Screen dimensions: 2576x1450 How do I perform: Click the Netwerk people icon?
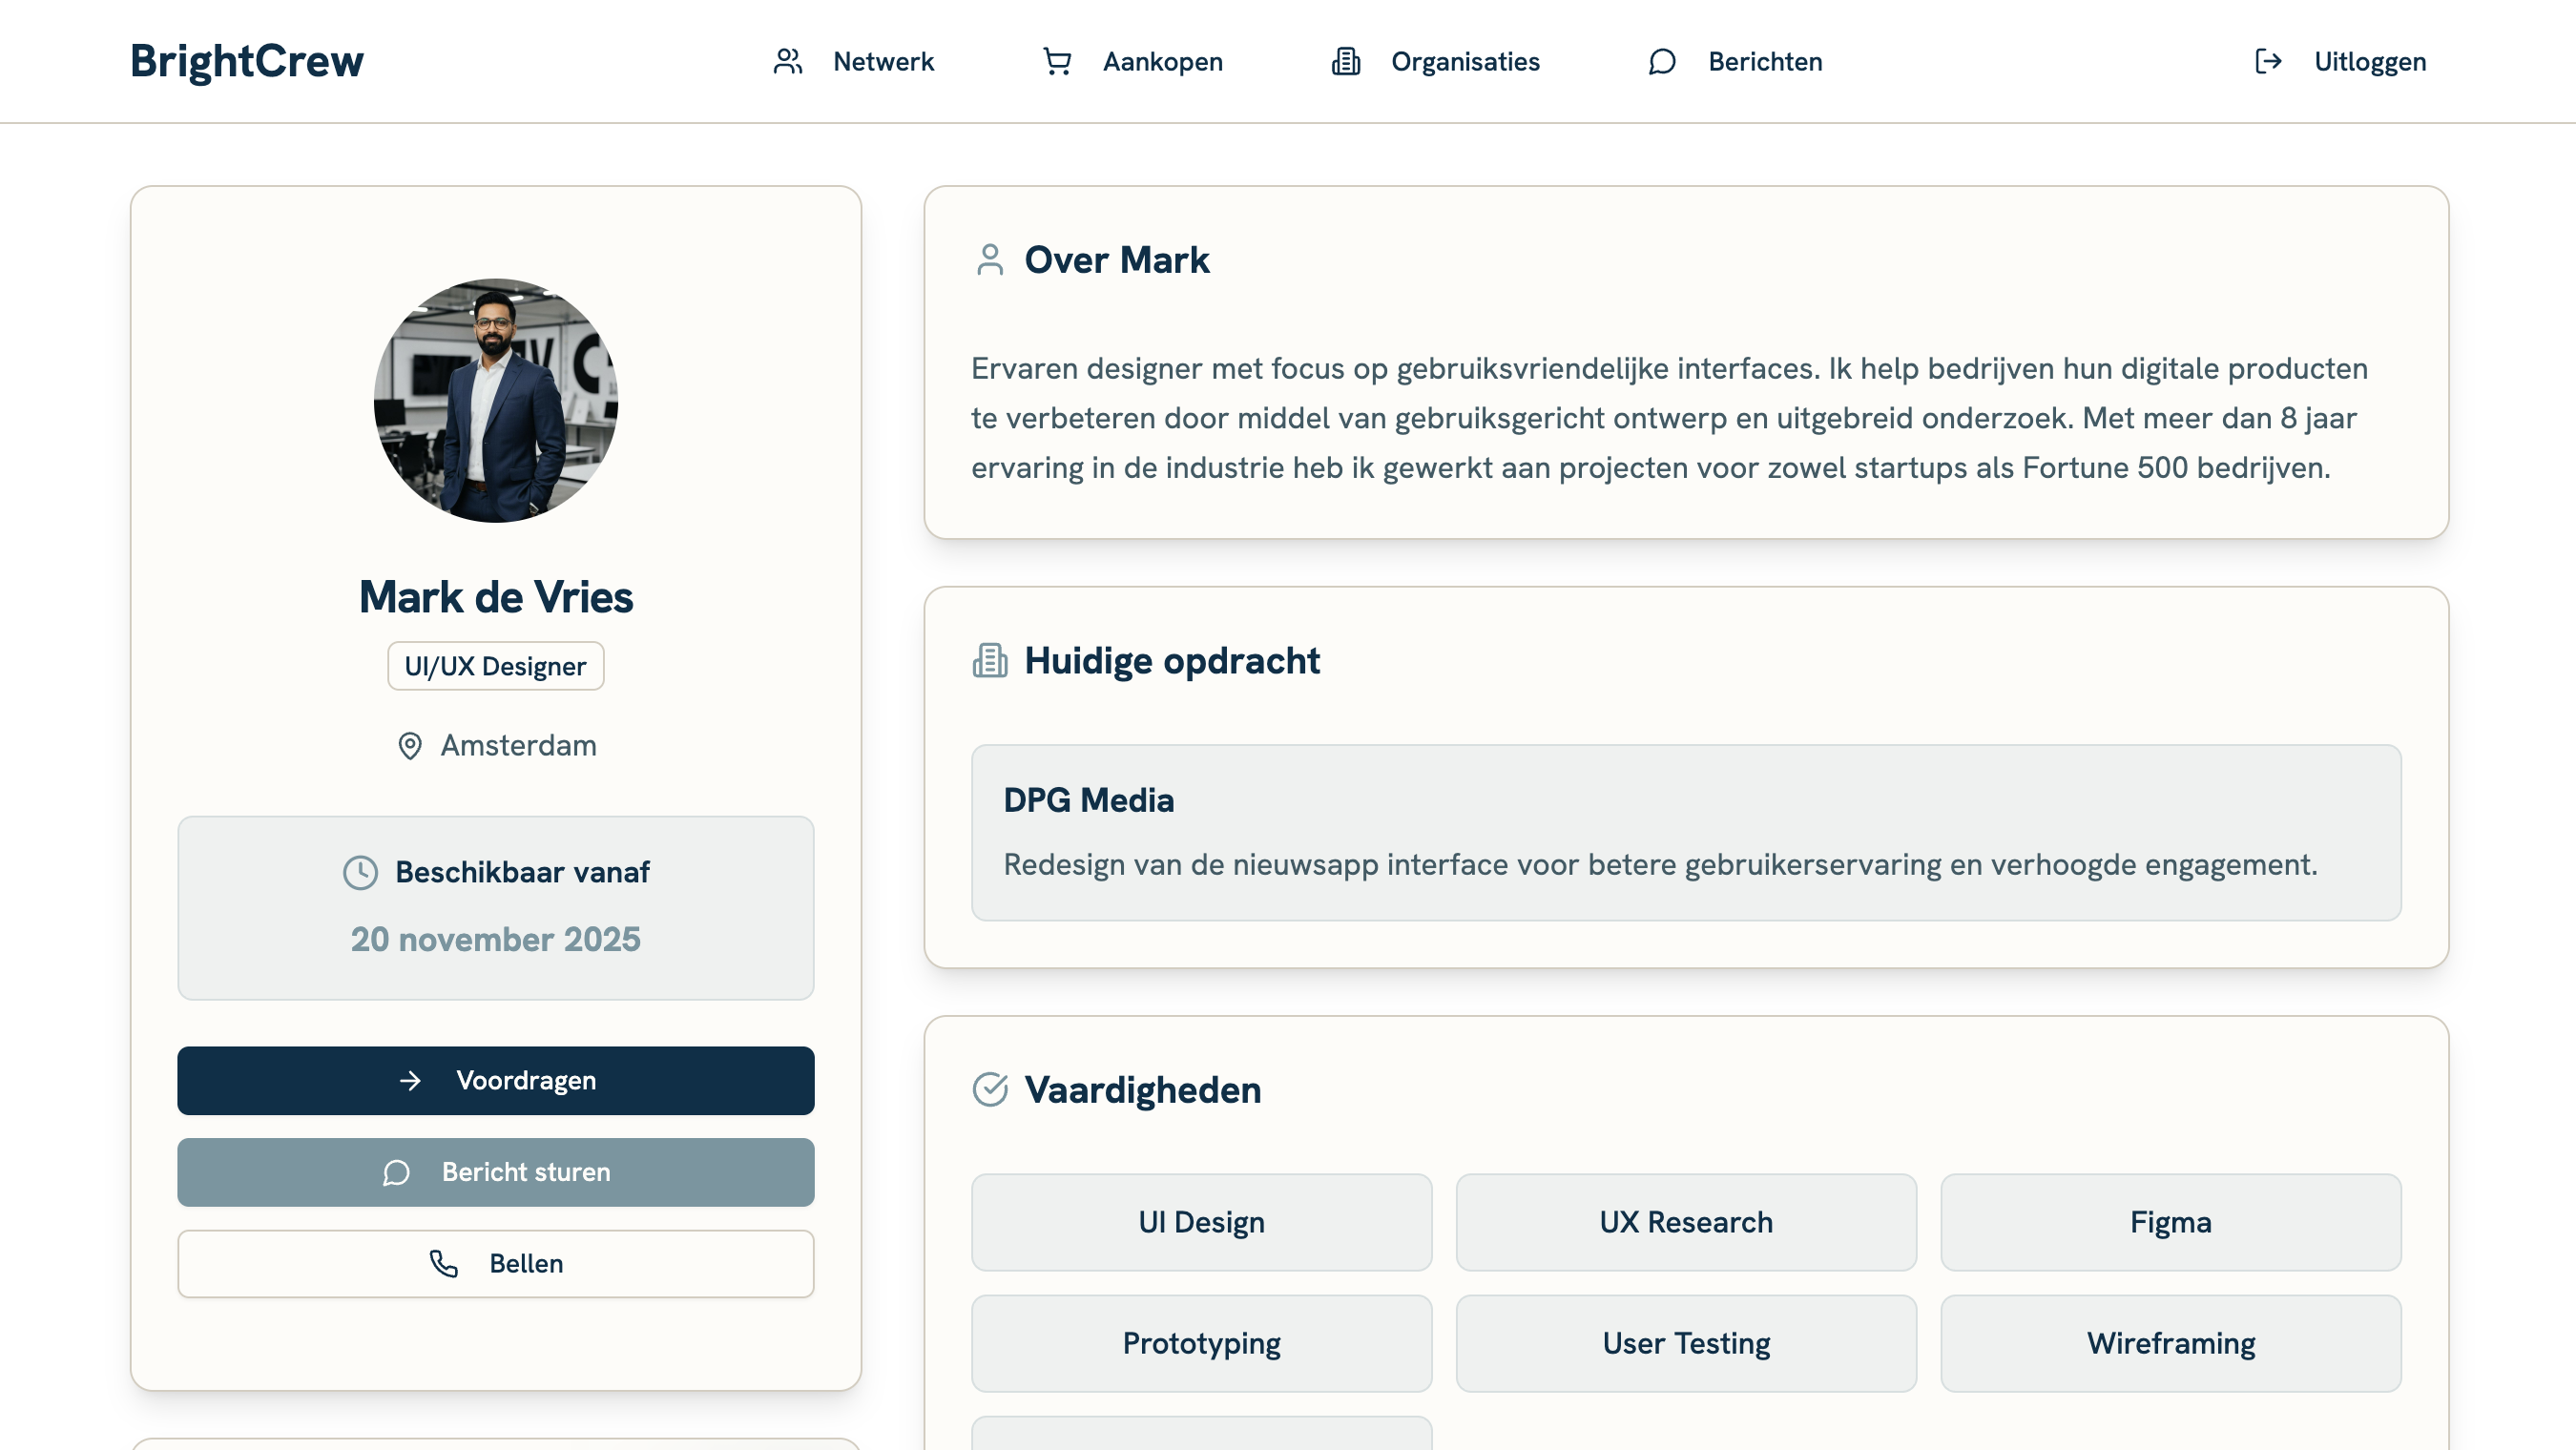tap(788, 62)
